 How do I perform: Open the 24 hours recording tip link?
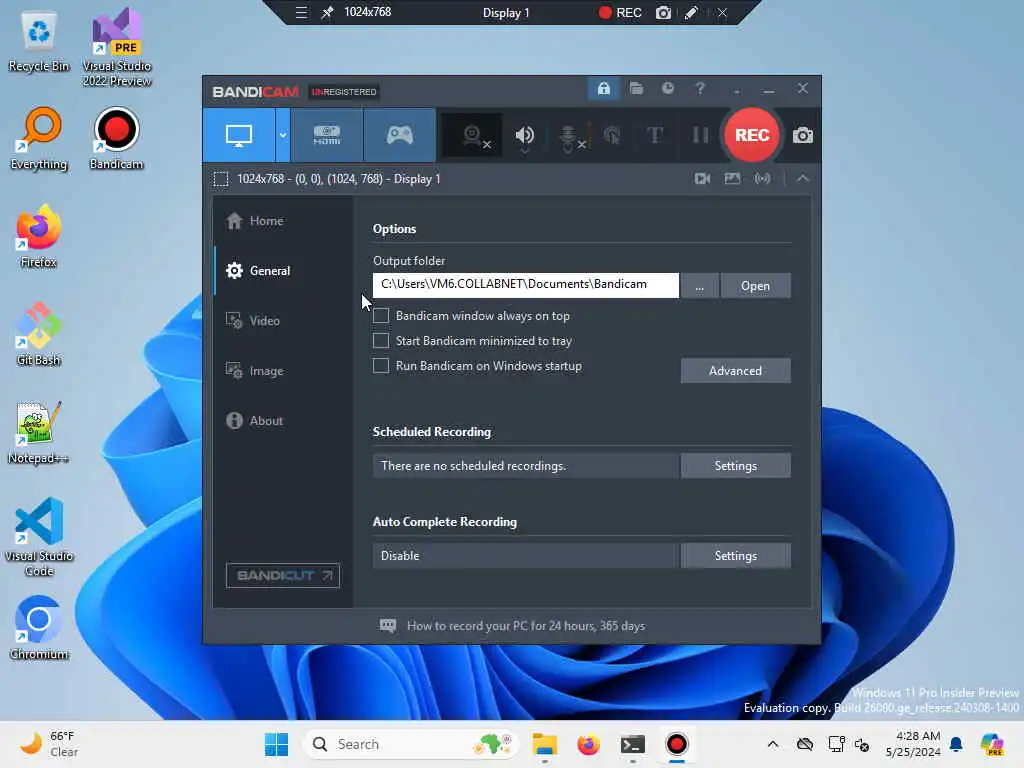coord(526,626)
